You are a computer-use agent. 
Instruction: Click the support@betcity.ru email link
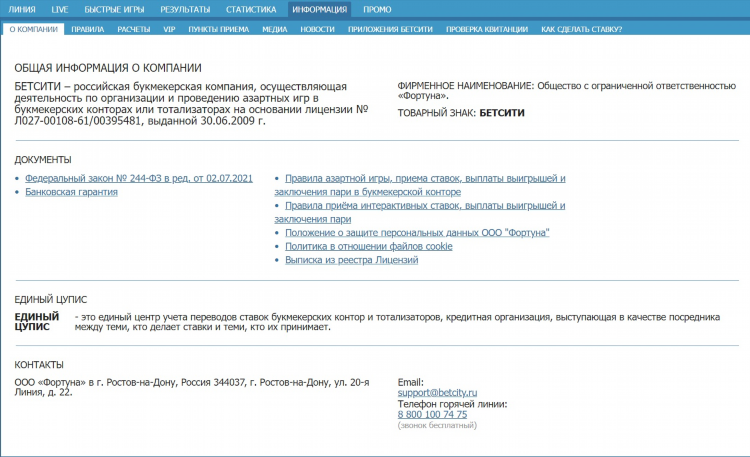tap(437, 393)
